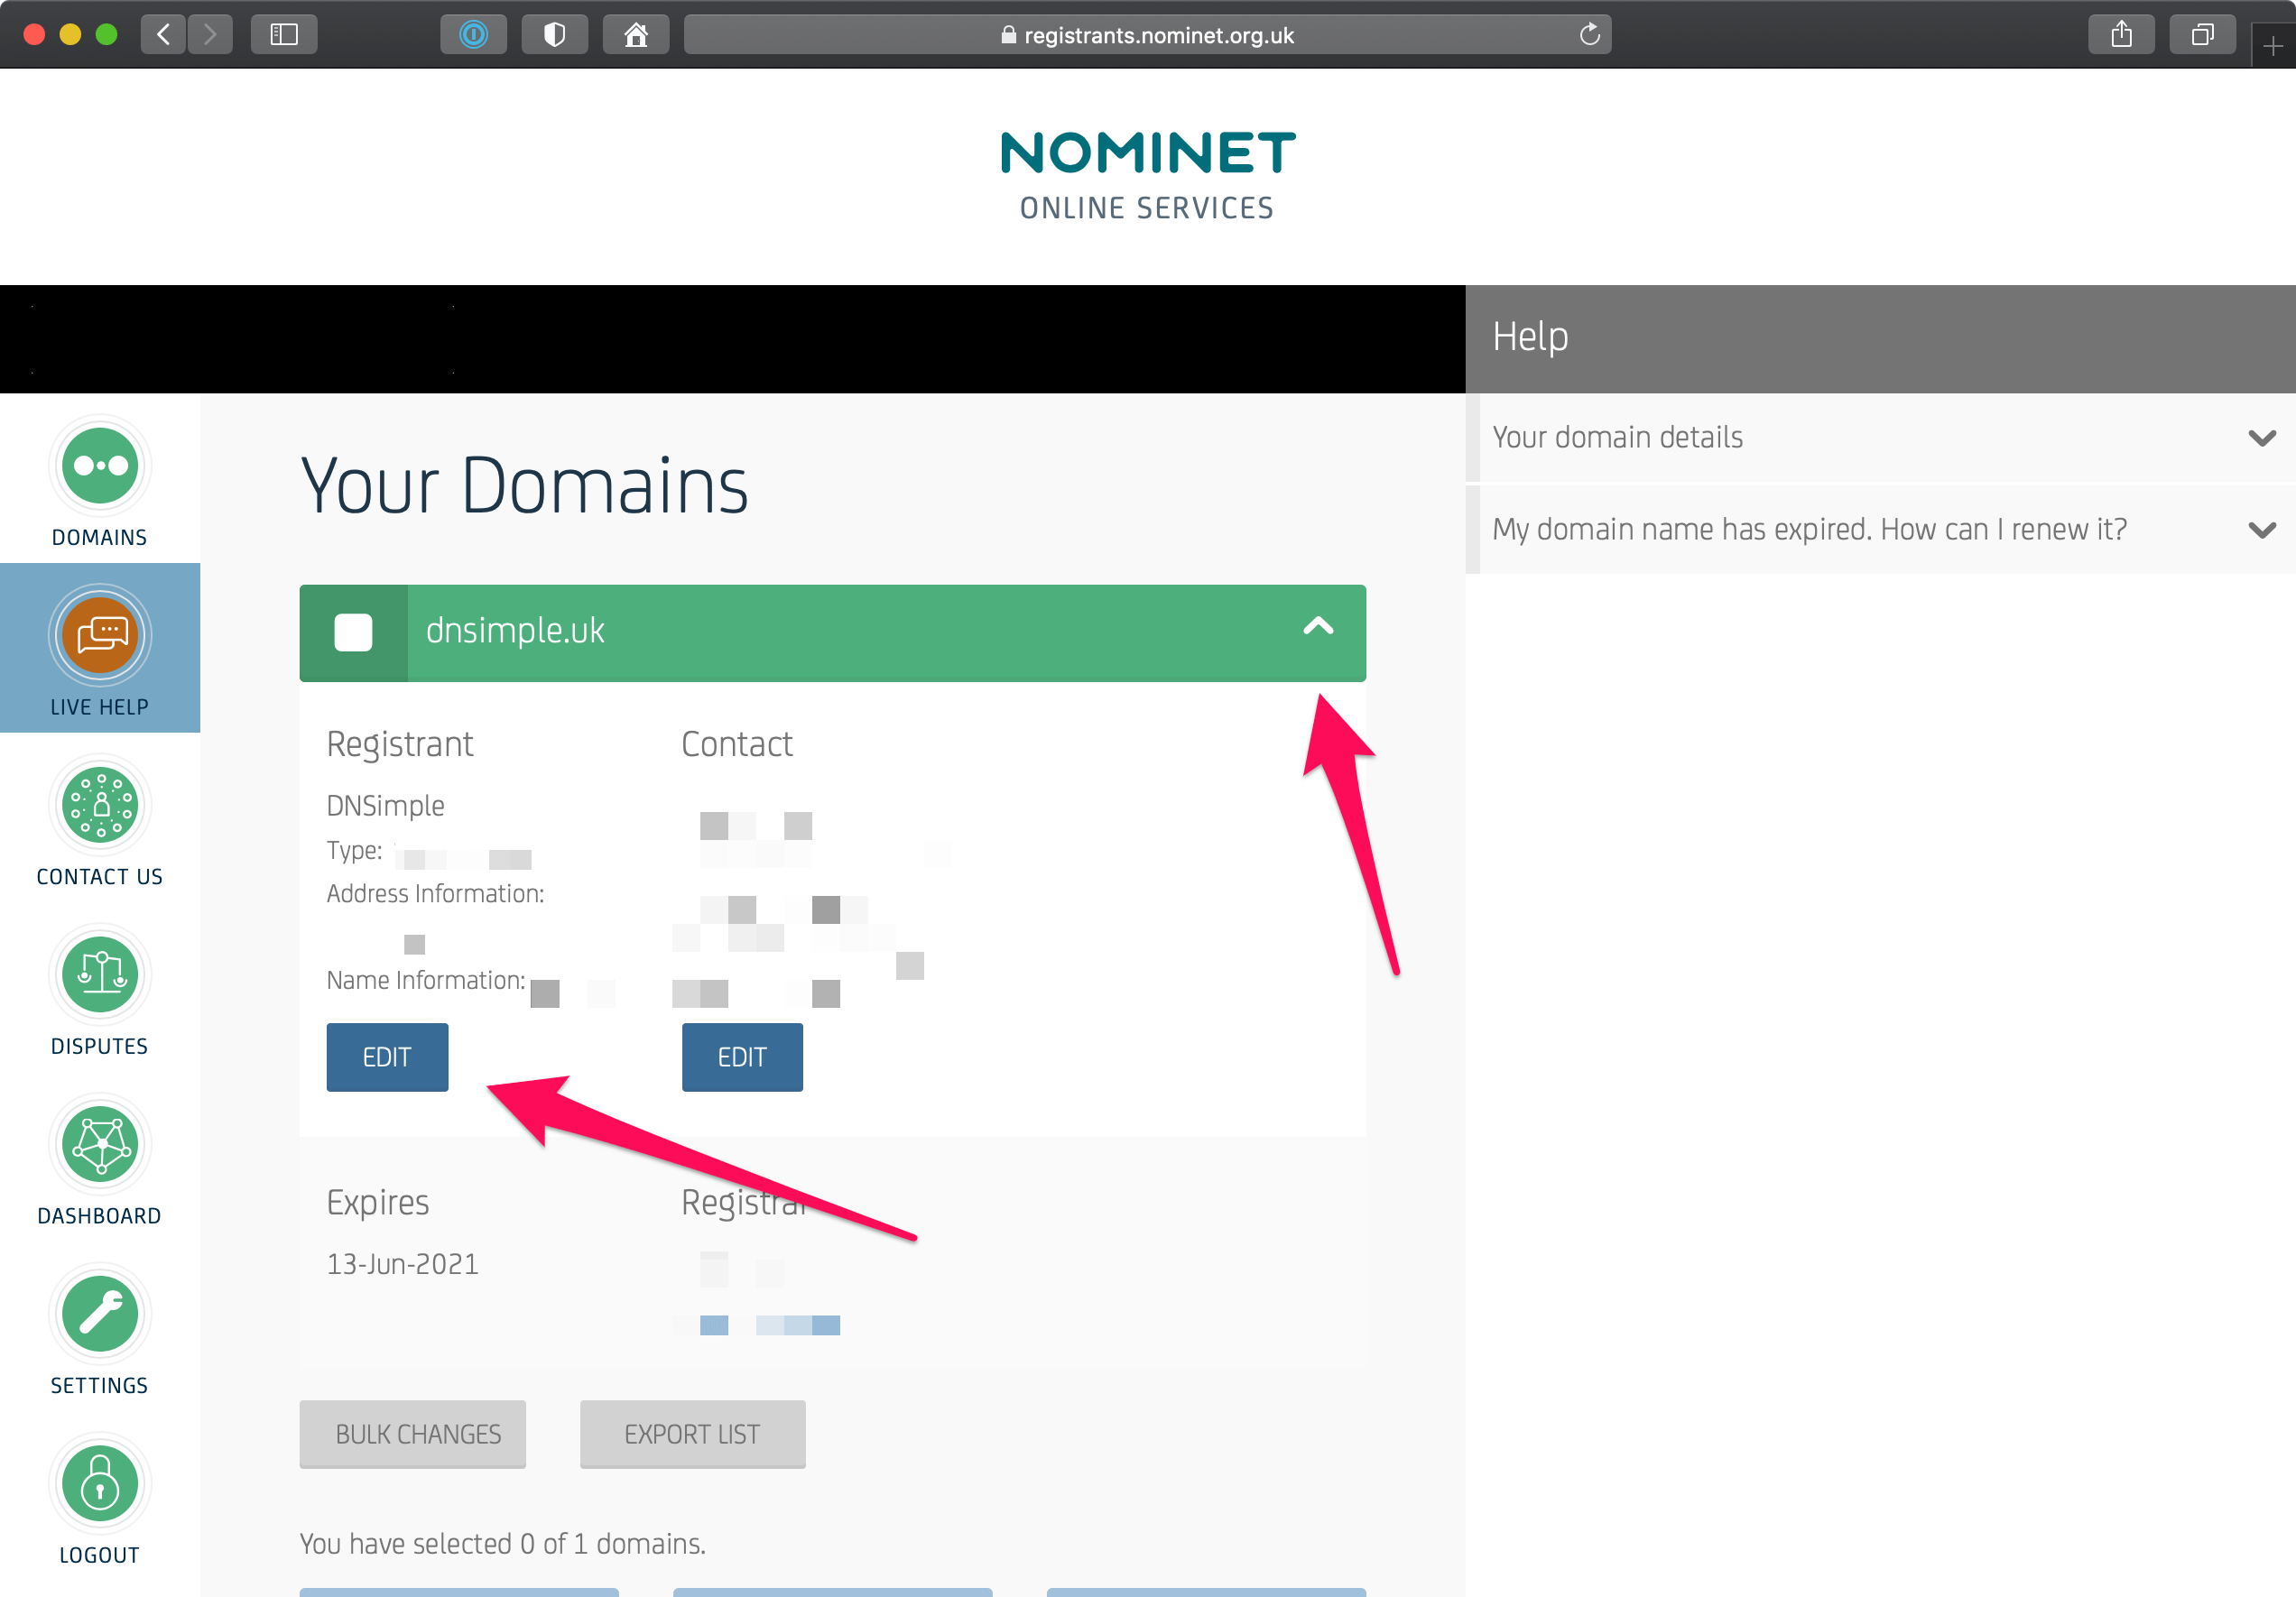Open the Help panel header

pos(1529,336)
